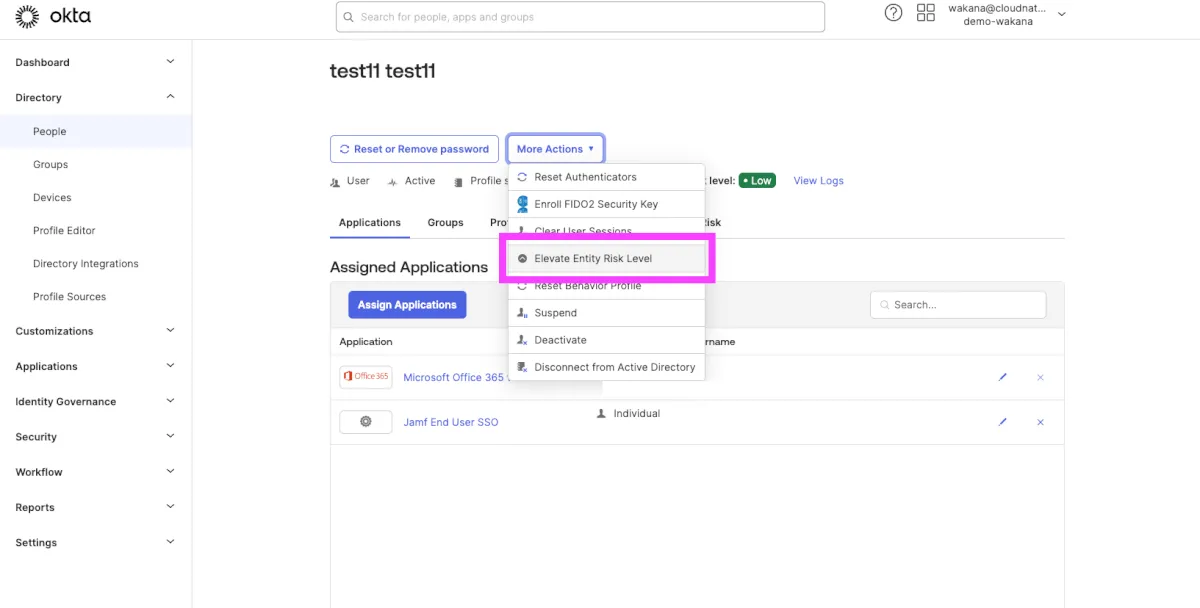The width and height of the screenshot is (1200, 608).
Task: Open the account dropdown for wakana
Action: (x=1061, y=14)
